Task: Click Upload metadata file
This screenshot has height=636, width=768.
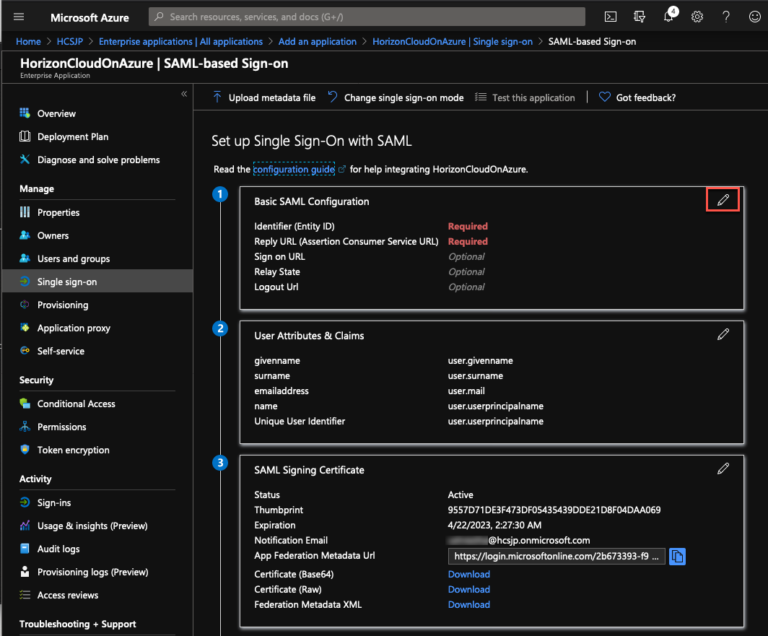Action: click(x=264, y=98)
